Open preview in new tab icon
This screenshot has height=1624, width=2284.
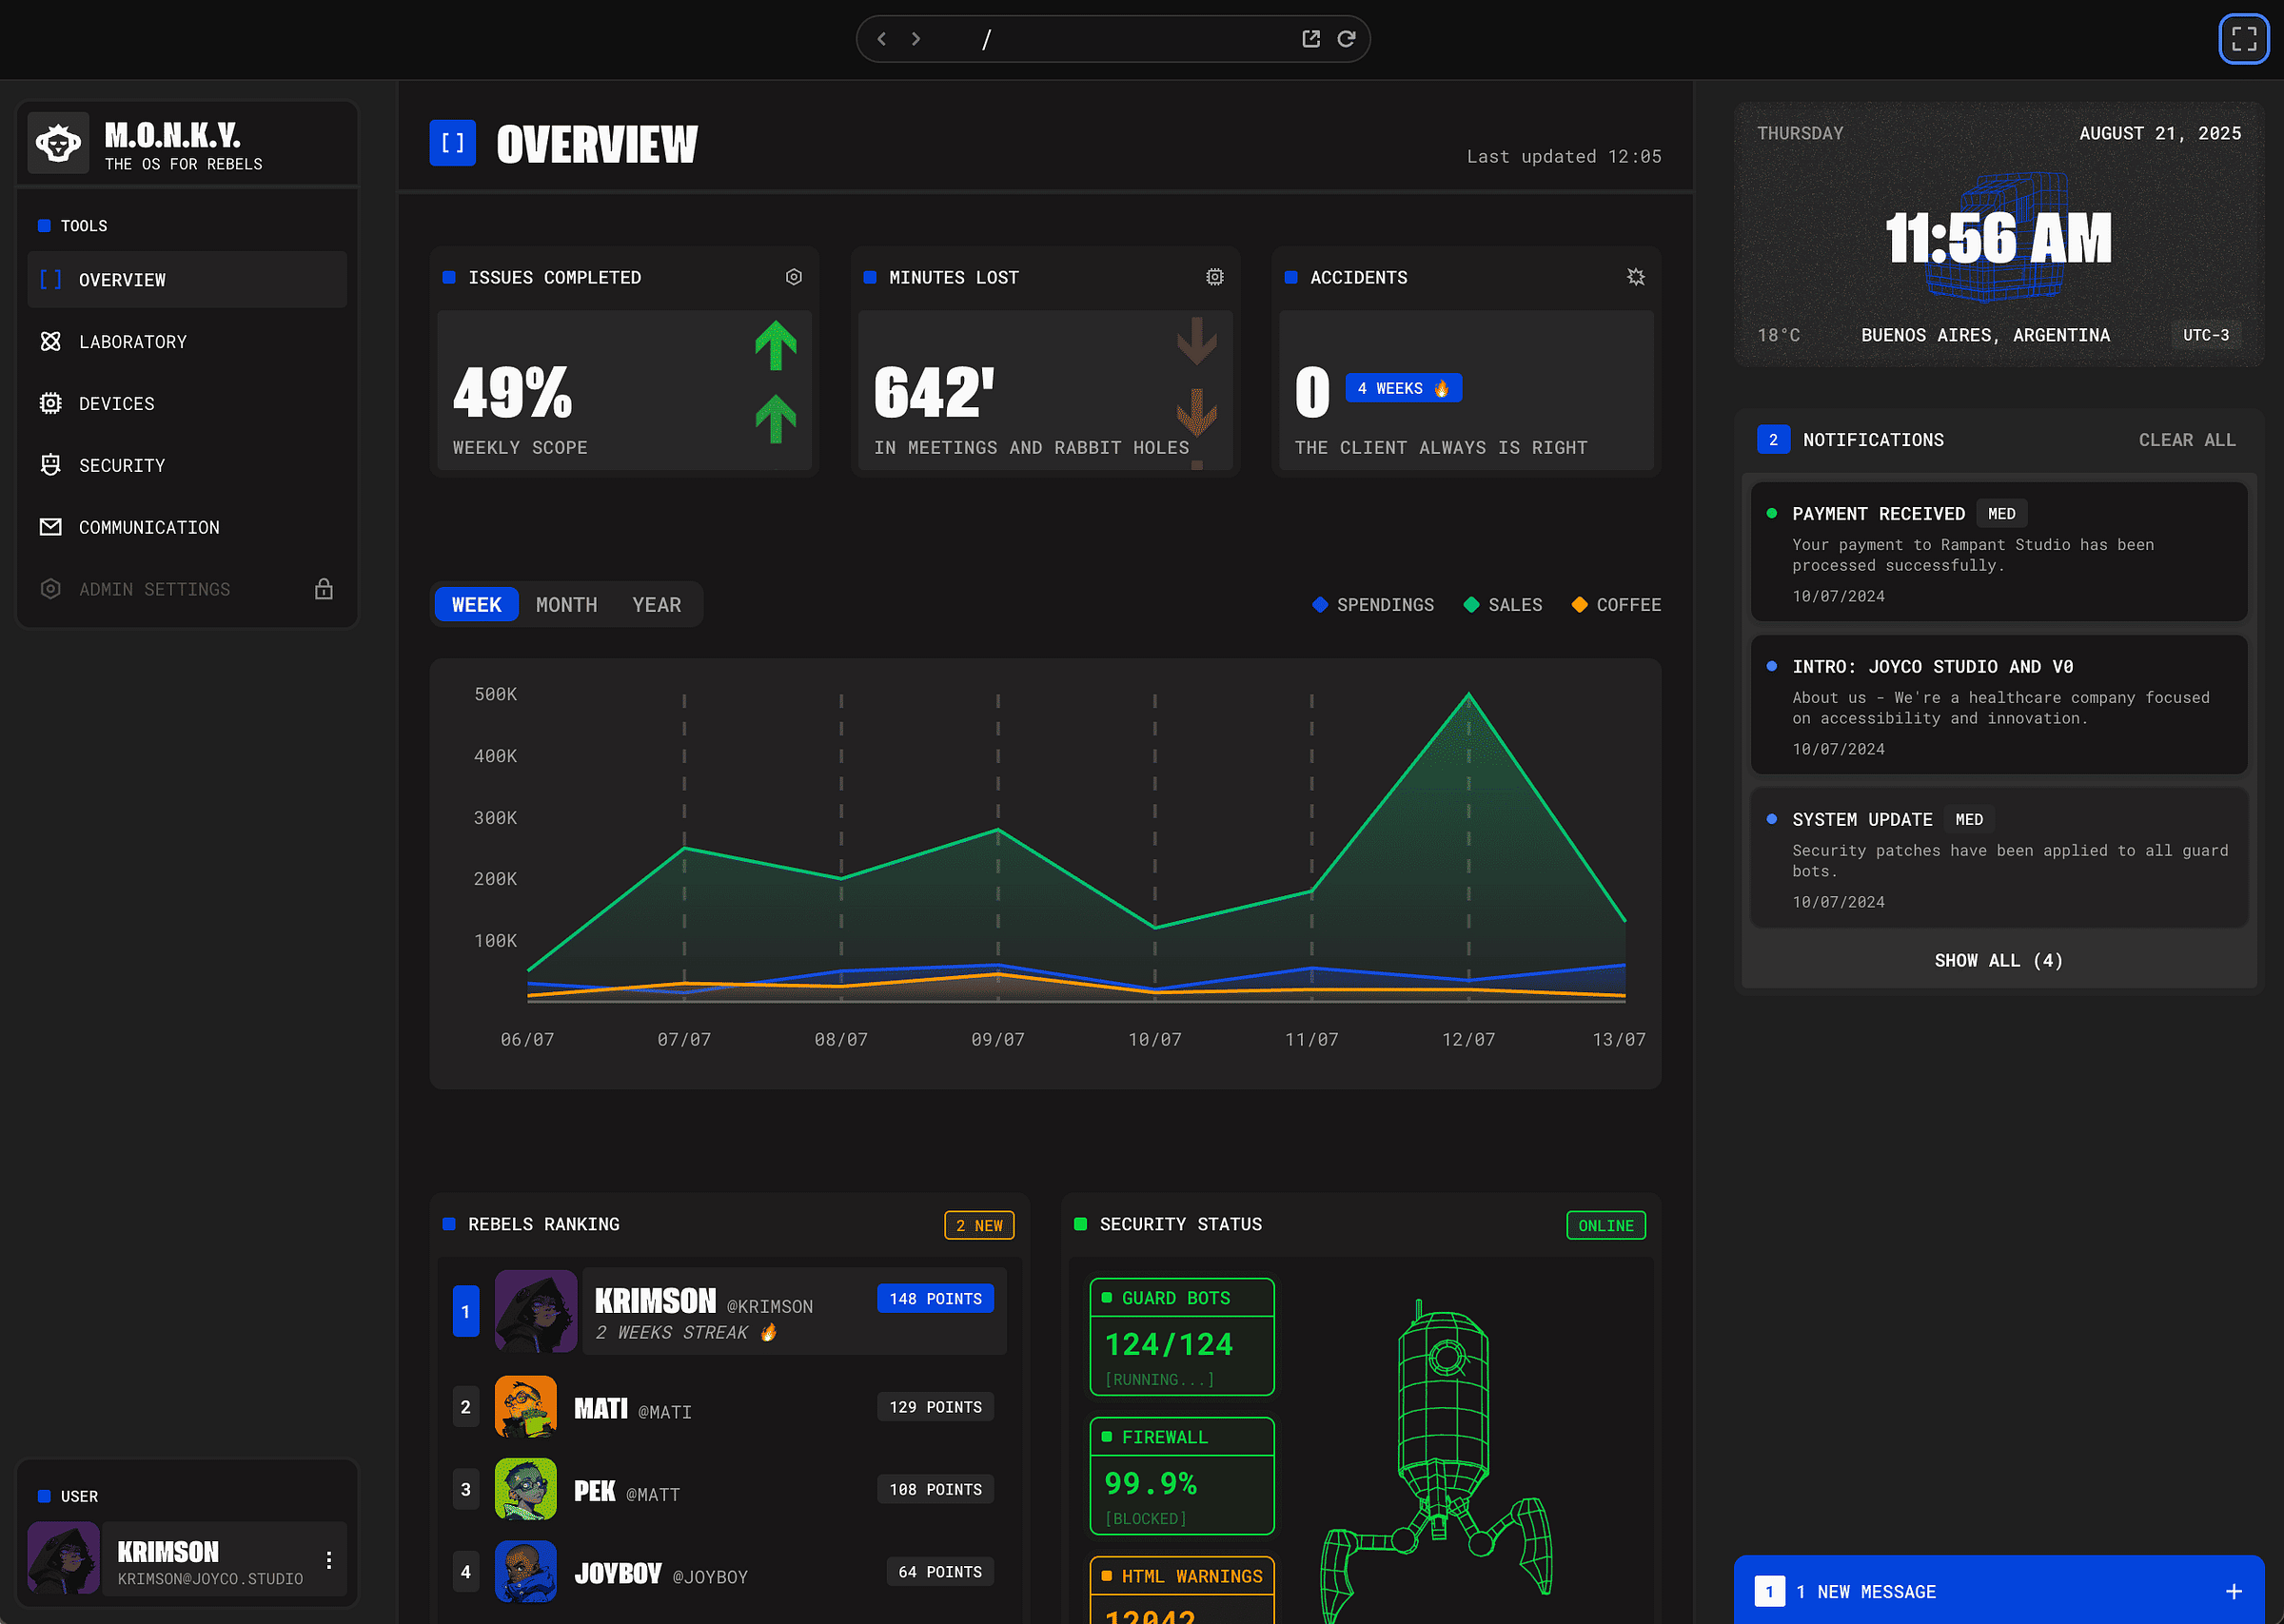pos(1310,39)
